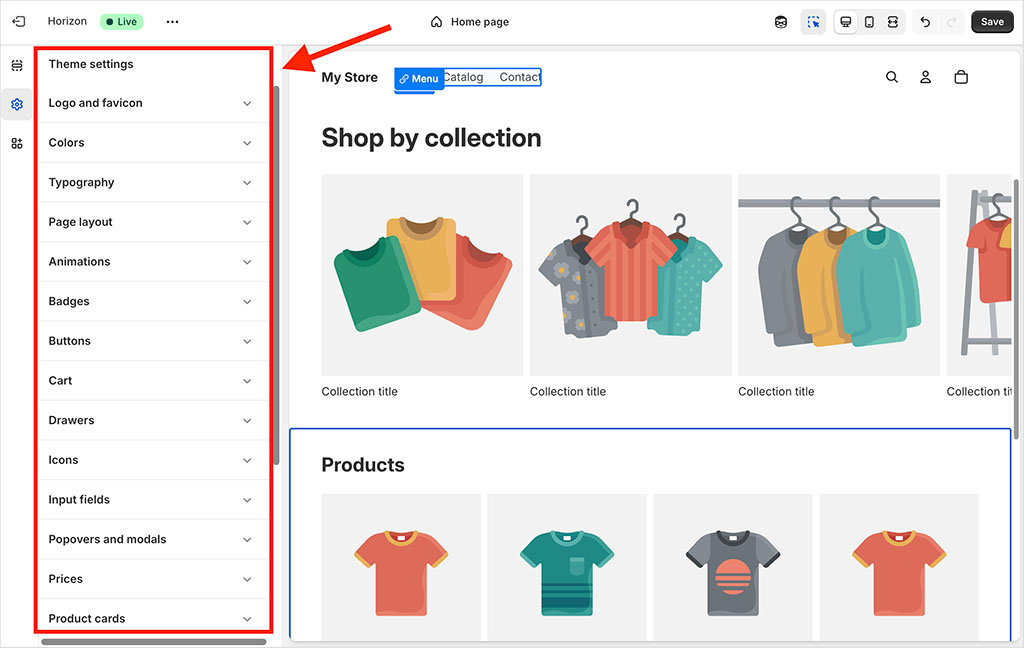The image size is (1024, 648).
Task: Expand the Popovers and modals settings
Action: click(x=153, y=540)
